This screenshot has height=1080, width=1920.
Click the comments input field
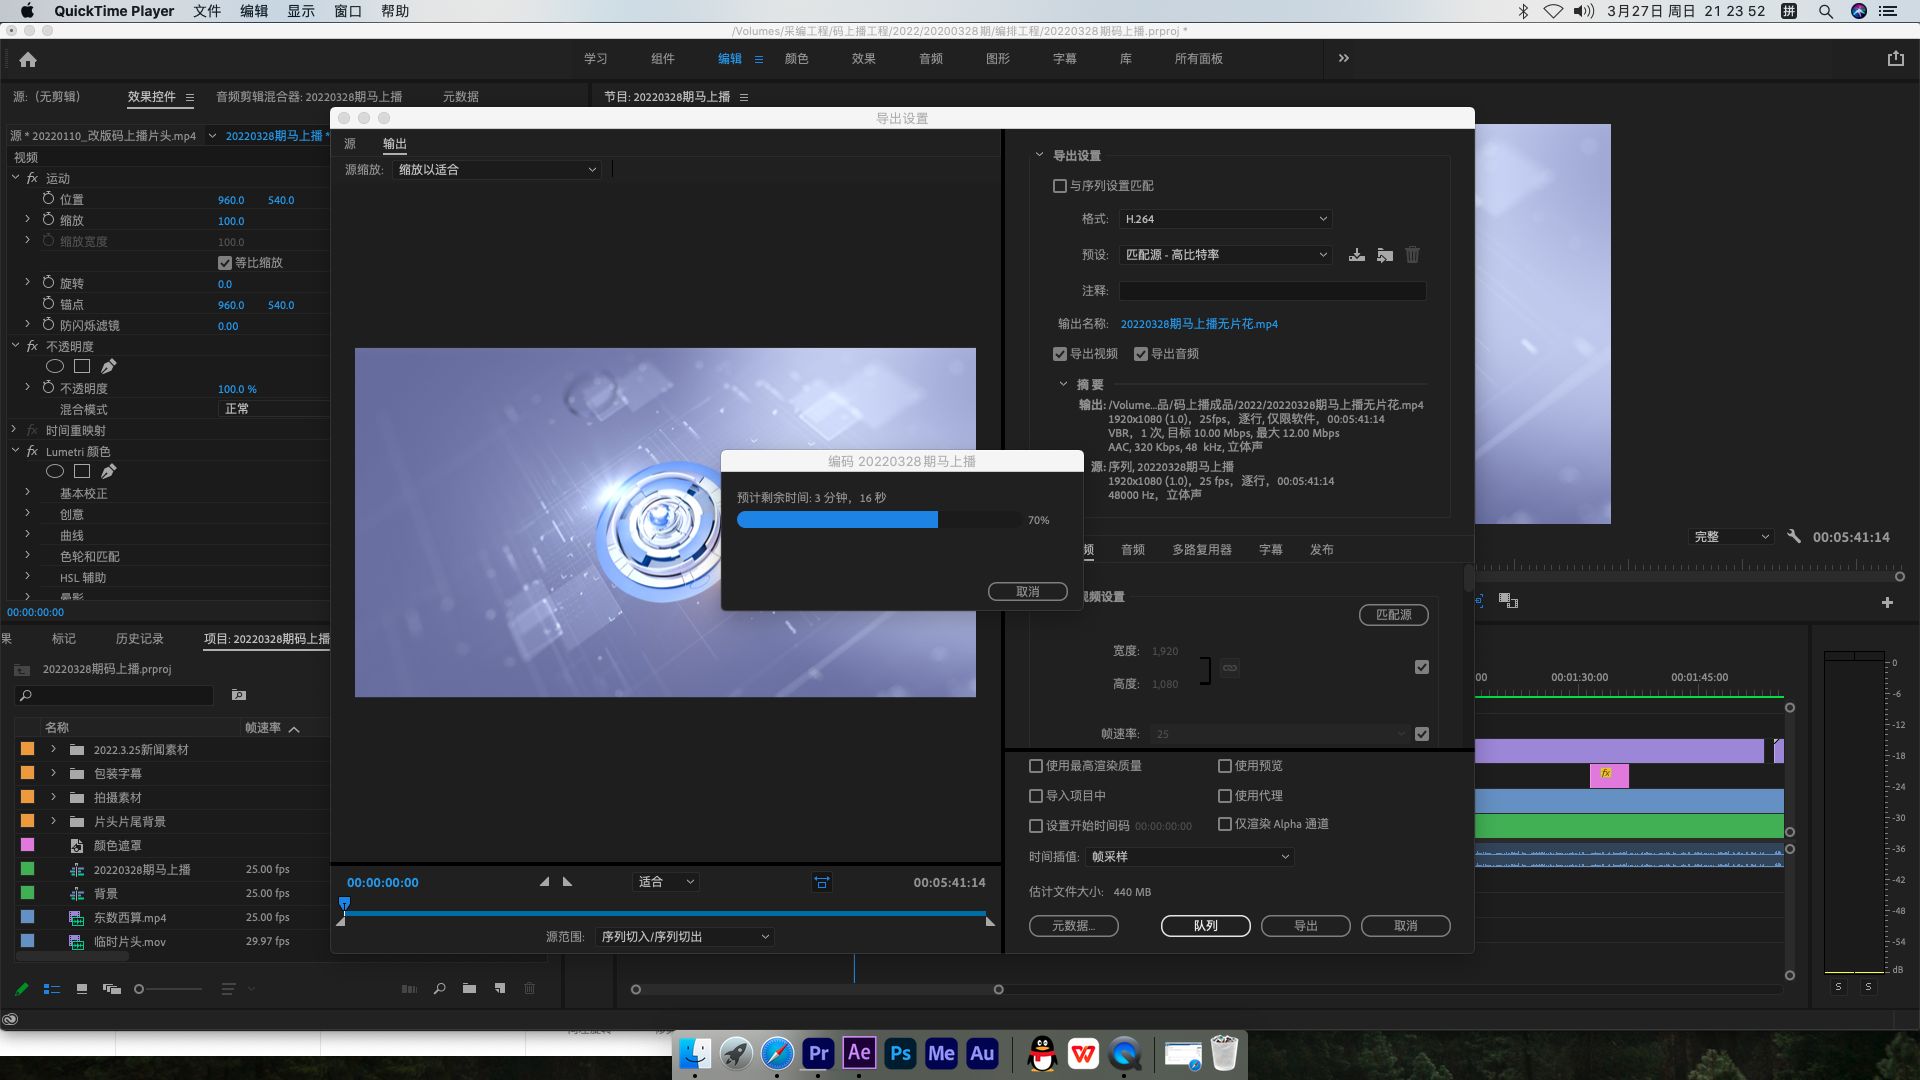1272,291
